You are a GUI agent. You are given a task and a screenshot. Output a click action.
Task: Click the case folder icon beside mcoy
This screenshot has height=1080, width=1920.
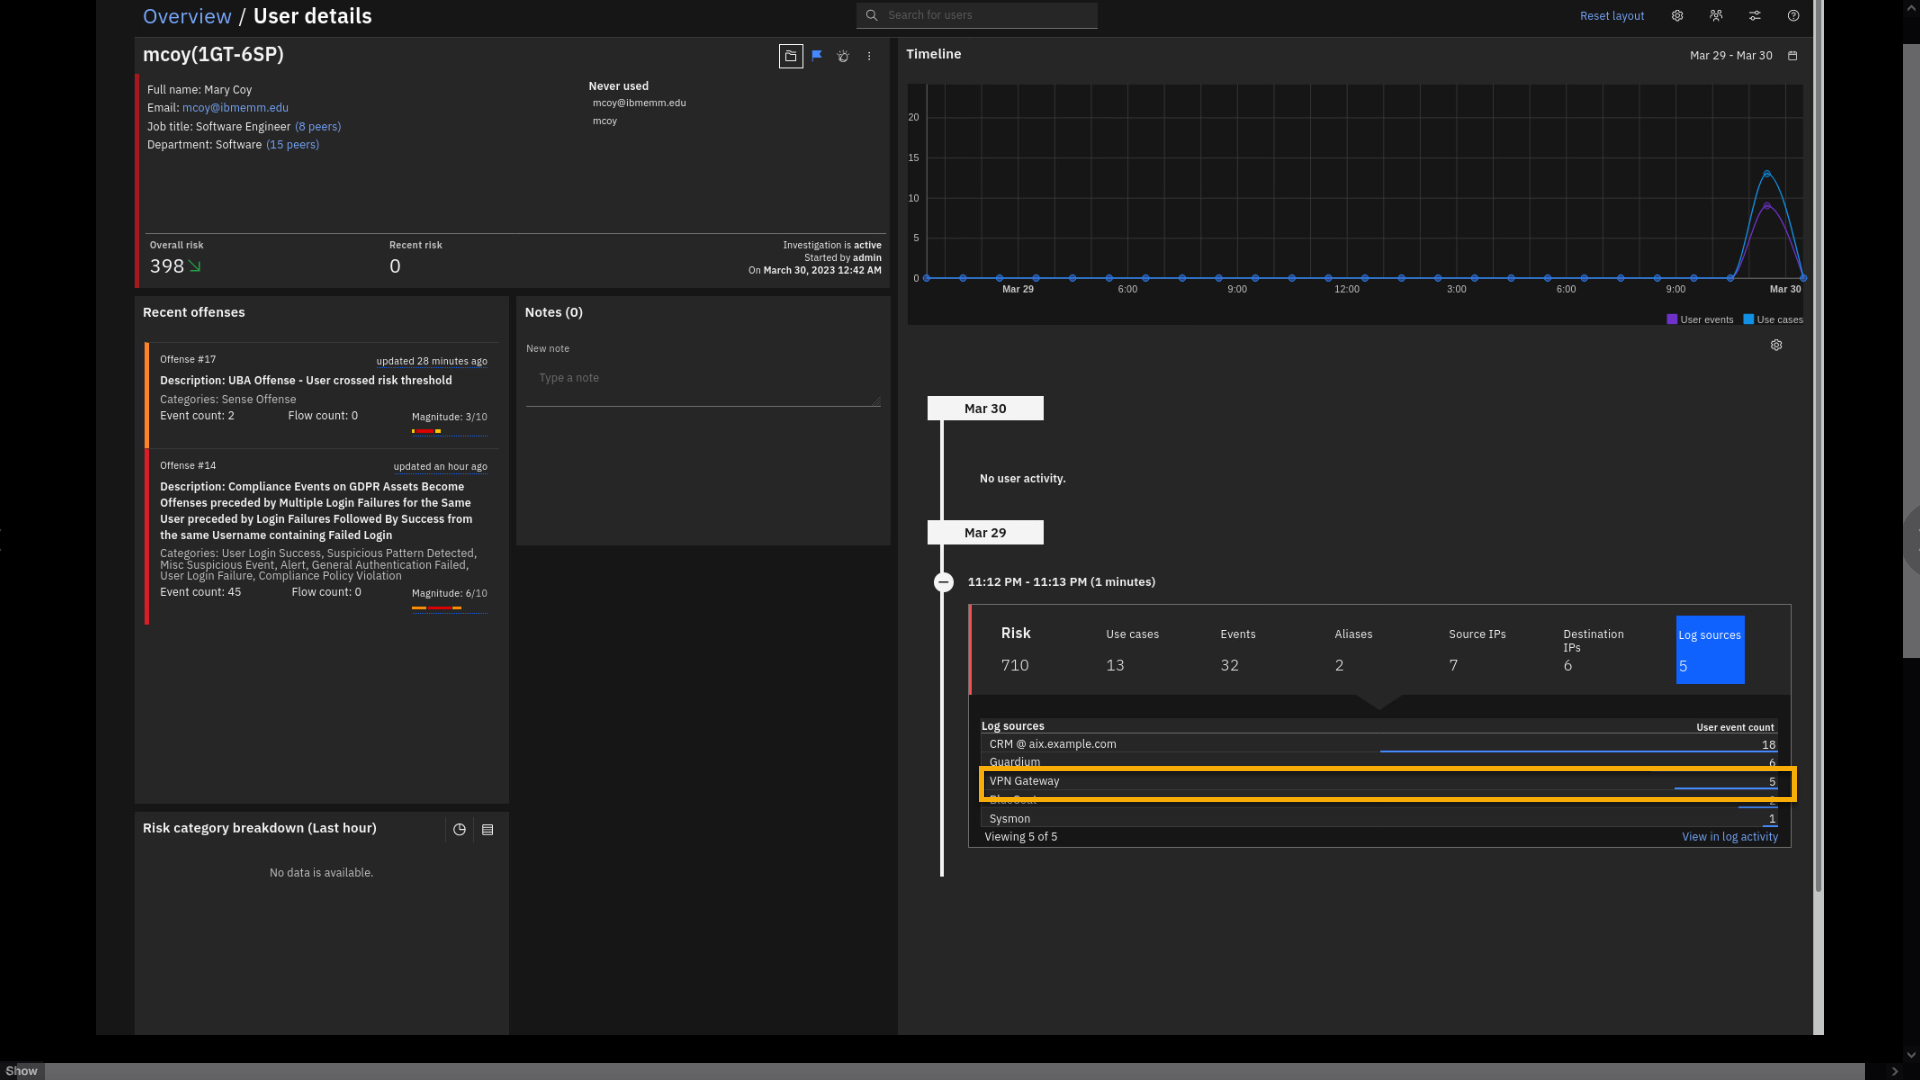click(x=790, y=56)
